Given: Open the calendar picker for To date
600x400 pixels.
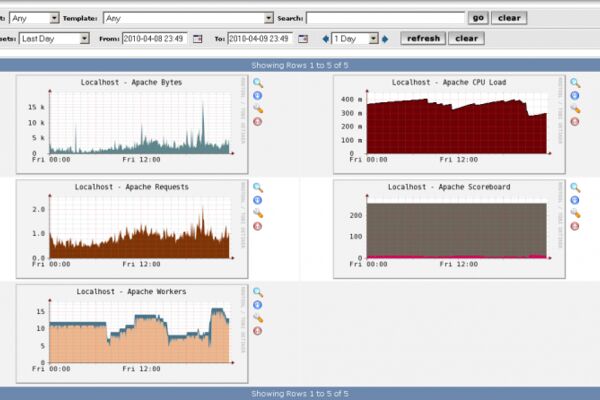Looking at the screenshot, I should (x=303, y=39).
